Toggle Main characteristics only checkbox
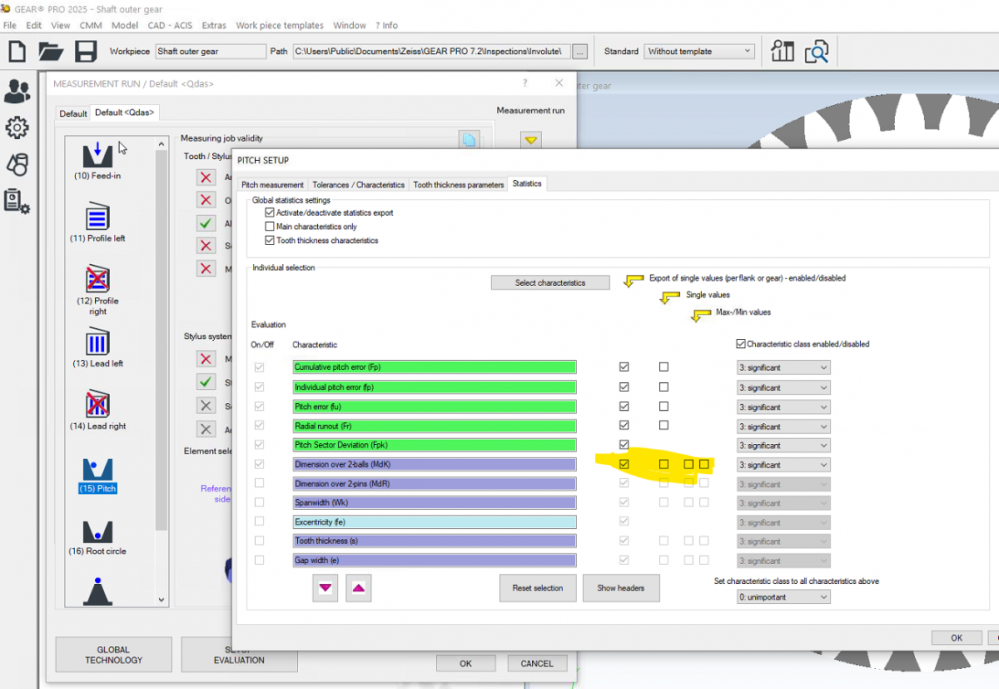The height and width of the screenshot is (689, 999). (x=270, y=227)
